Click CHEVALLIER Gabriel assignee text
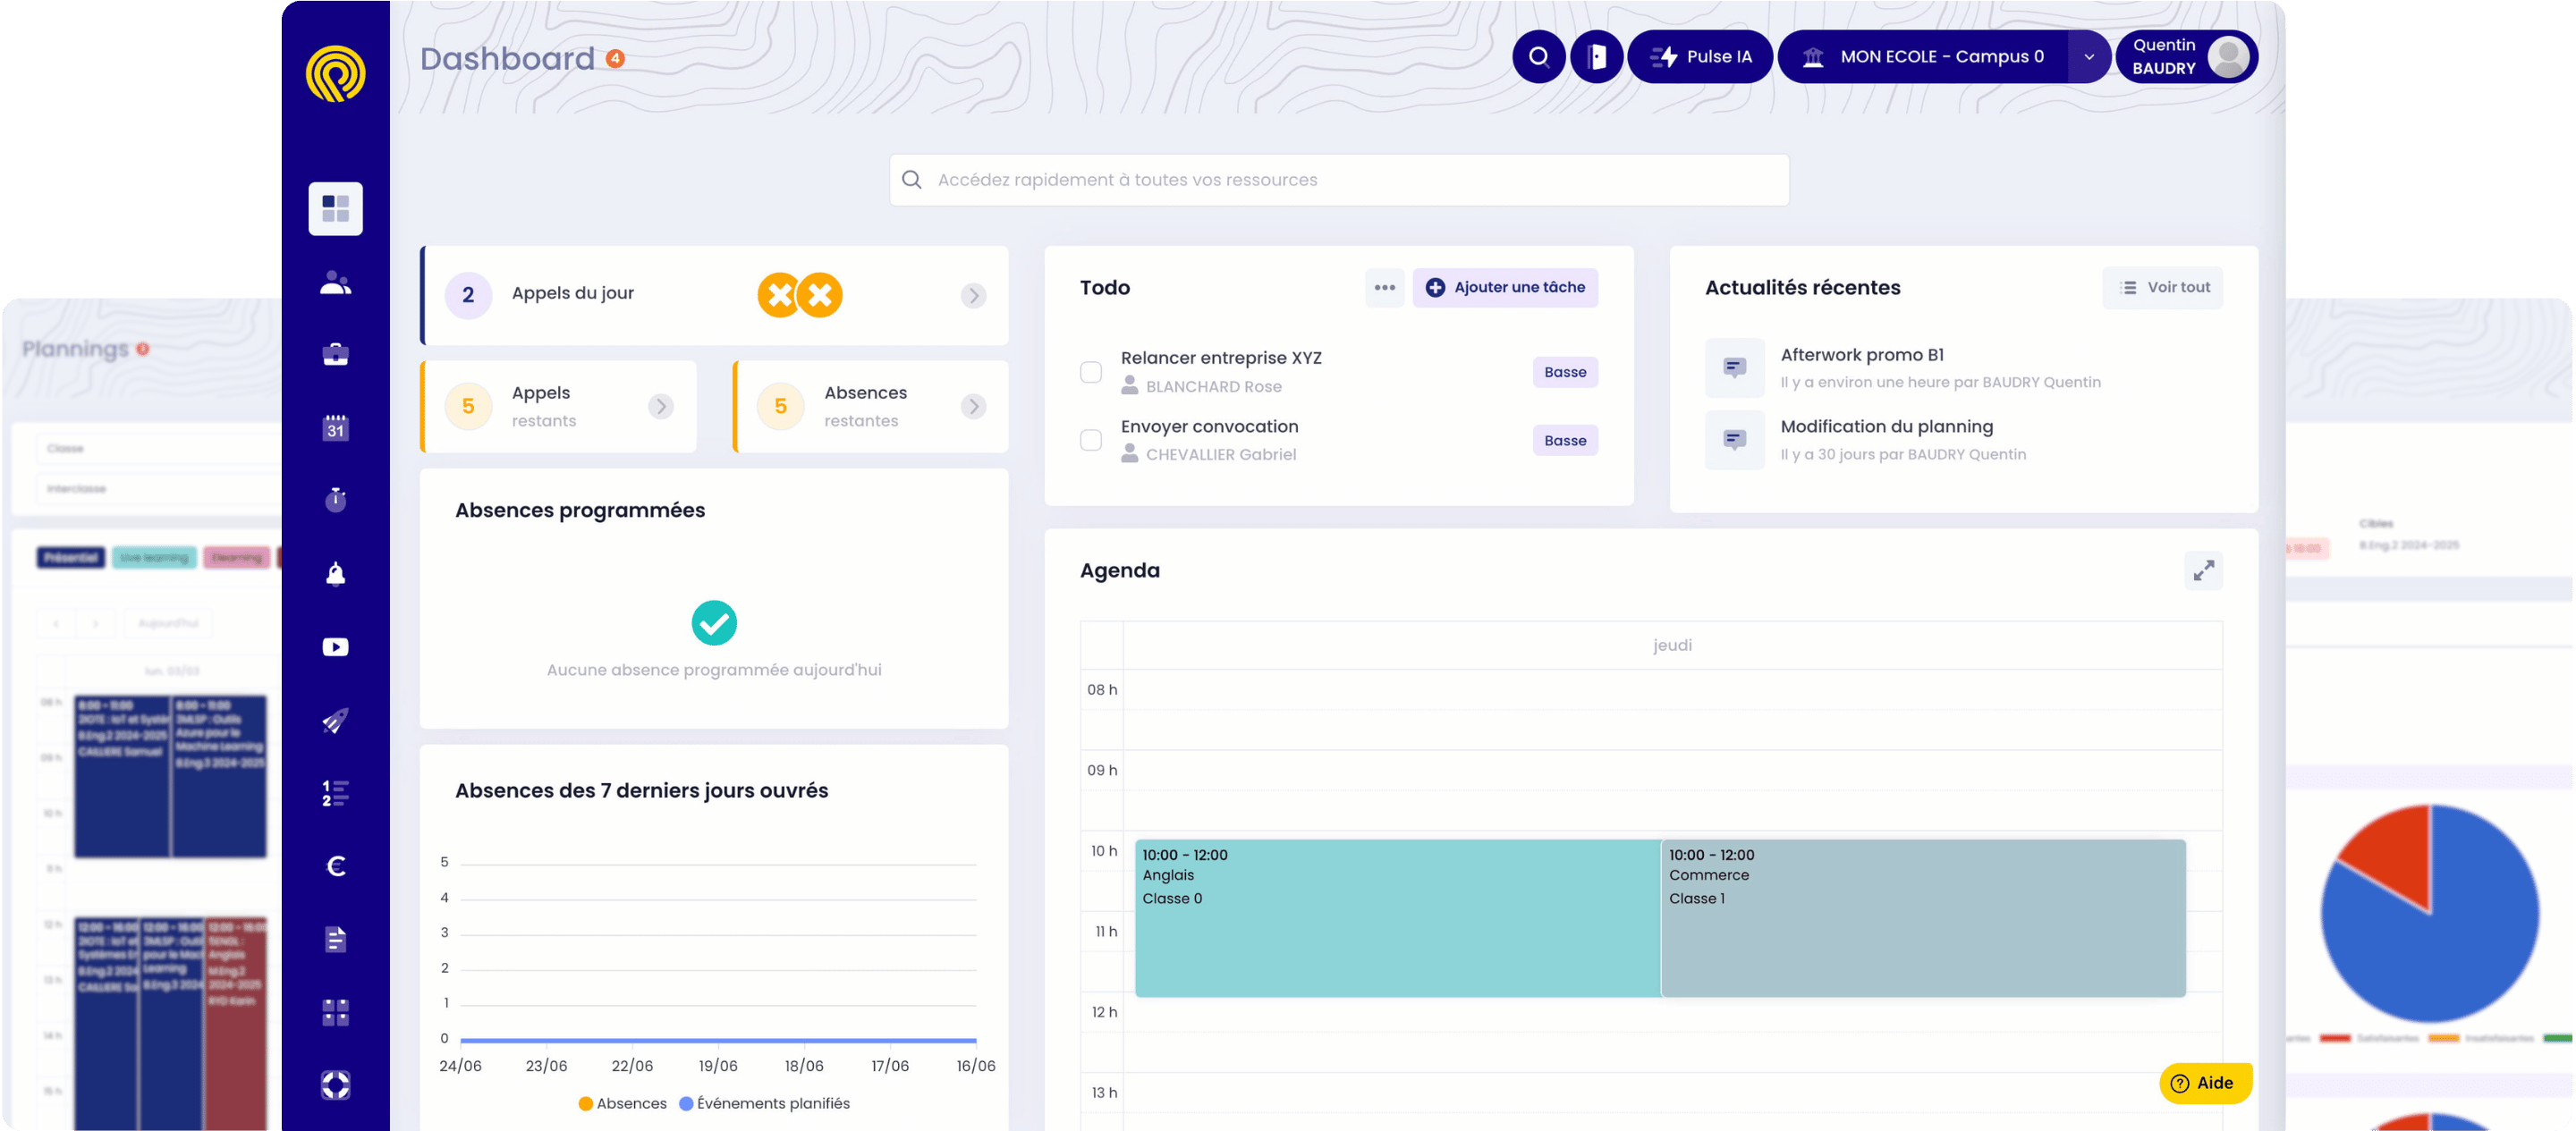2576x1131 pixels. point(1220,454)
